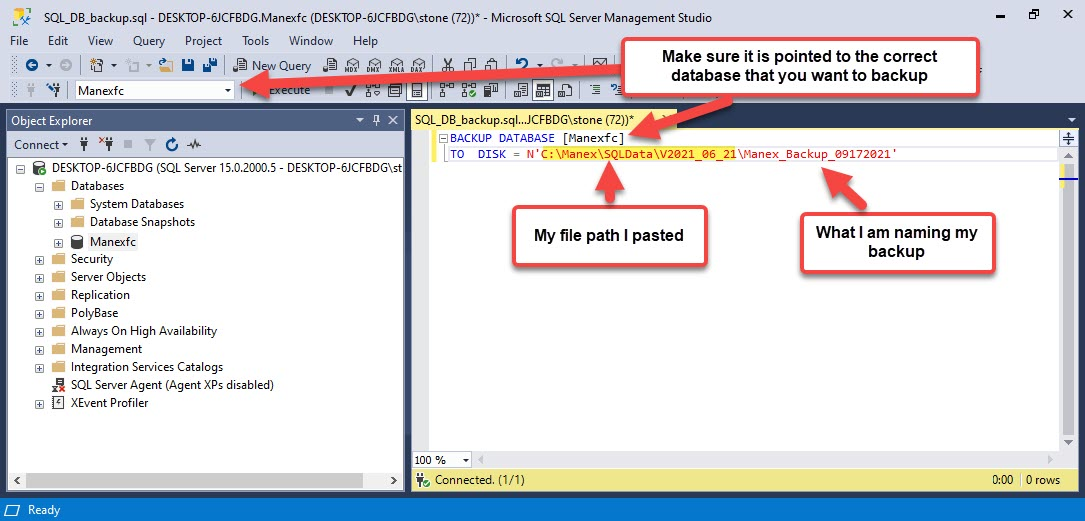
Task: Expand the Replication folder
Action: coord(39,295)
